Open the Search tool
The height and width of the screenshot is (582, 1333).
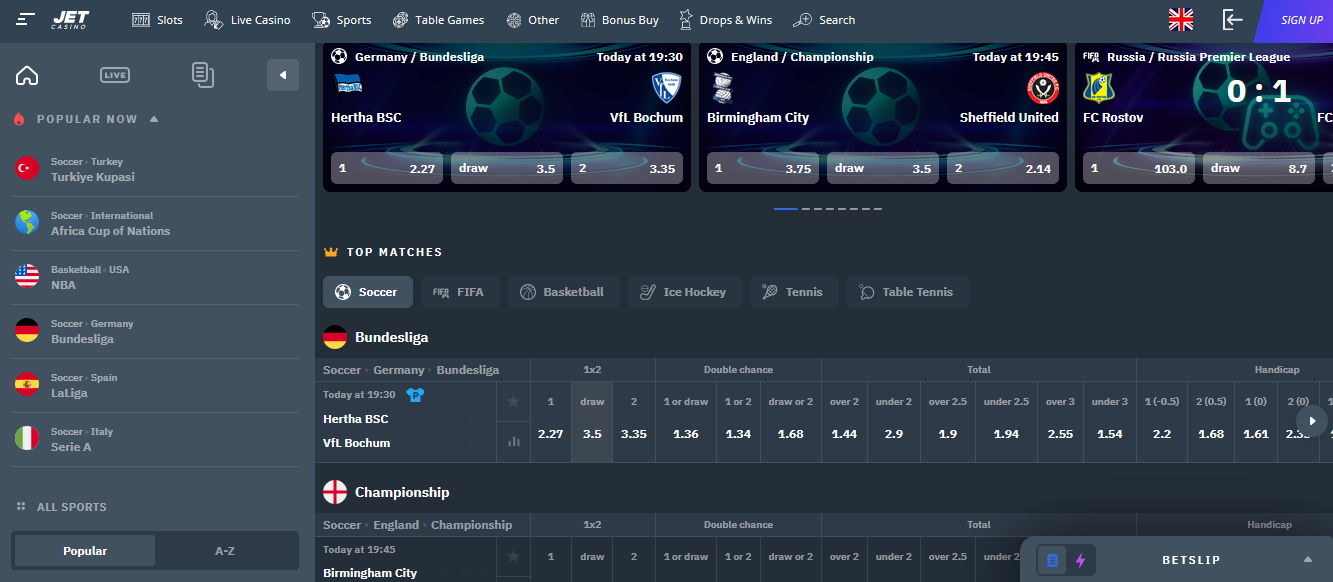pyautogui.click(x=824, y=20)
